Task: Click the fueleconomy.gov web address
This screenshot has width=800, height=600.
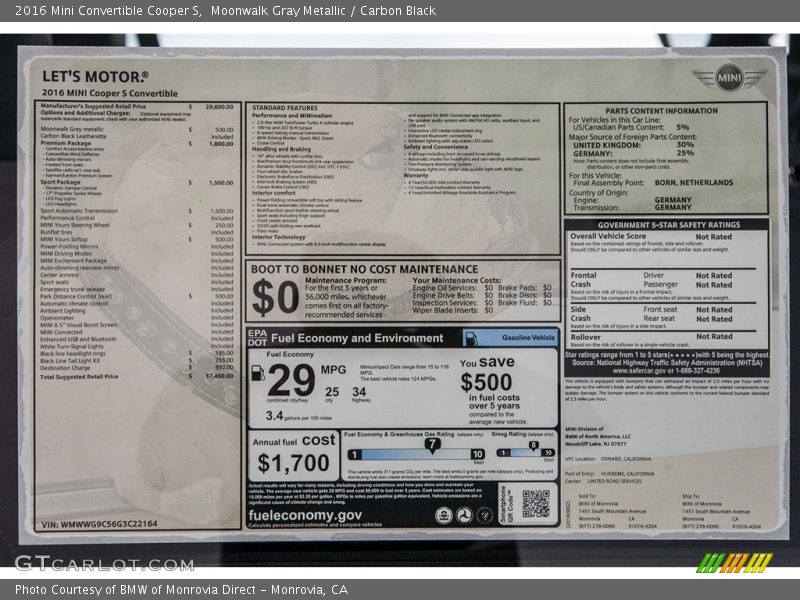Action: coord(305,515)
